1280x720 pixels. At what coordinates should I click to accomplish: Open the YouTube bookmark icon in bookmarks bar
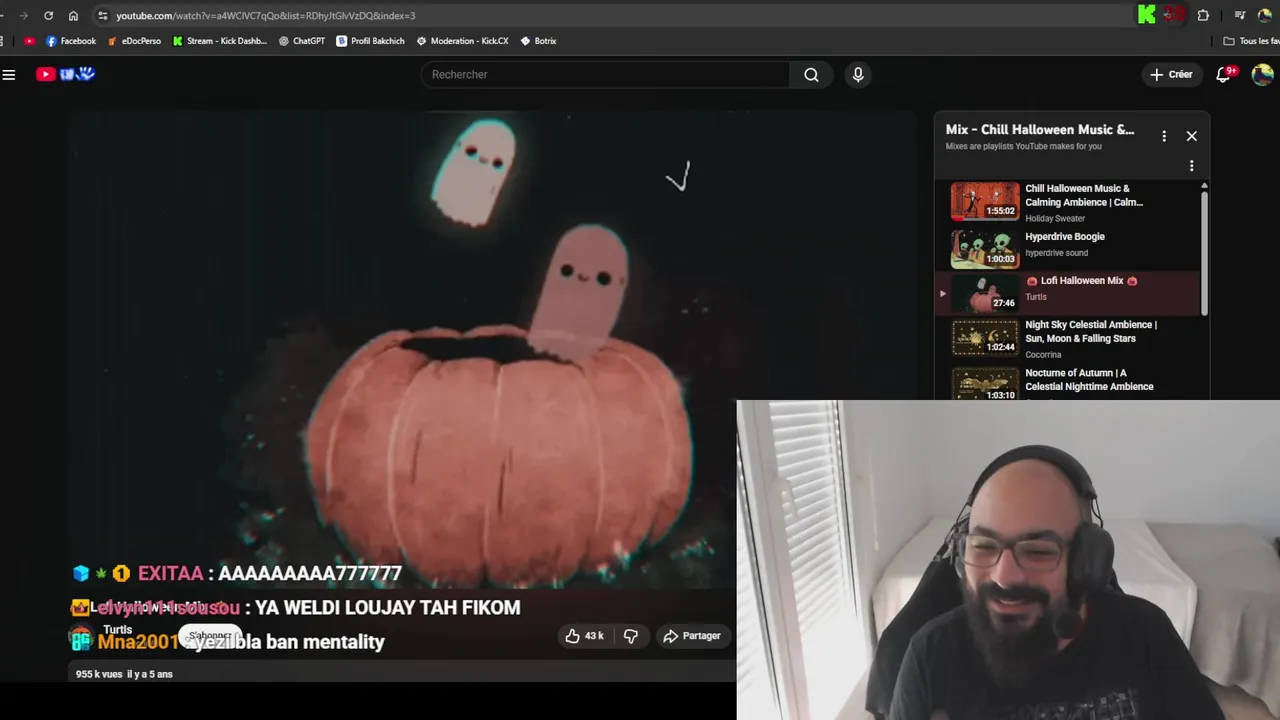click(29, 41)
